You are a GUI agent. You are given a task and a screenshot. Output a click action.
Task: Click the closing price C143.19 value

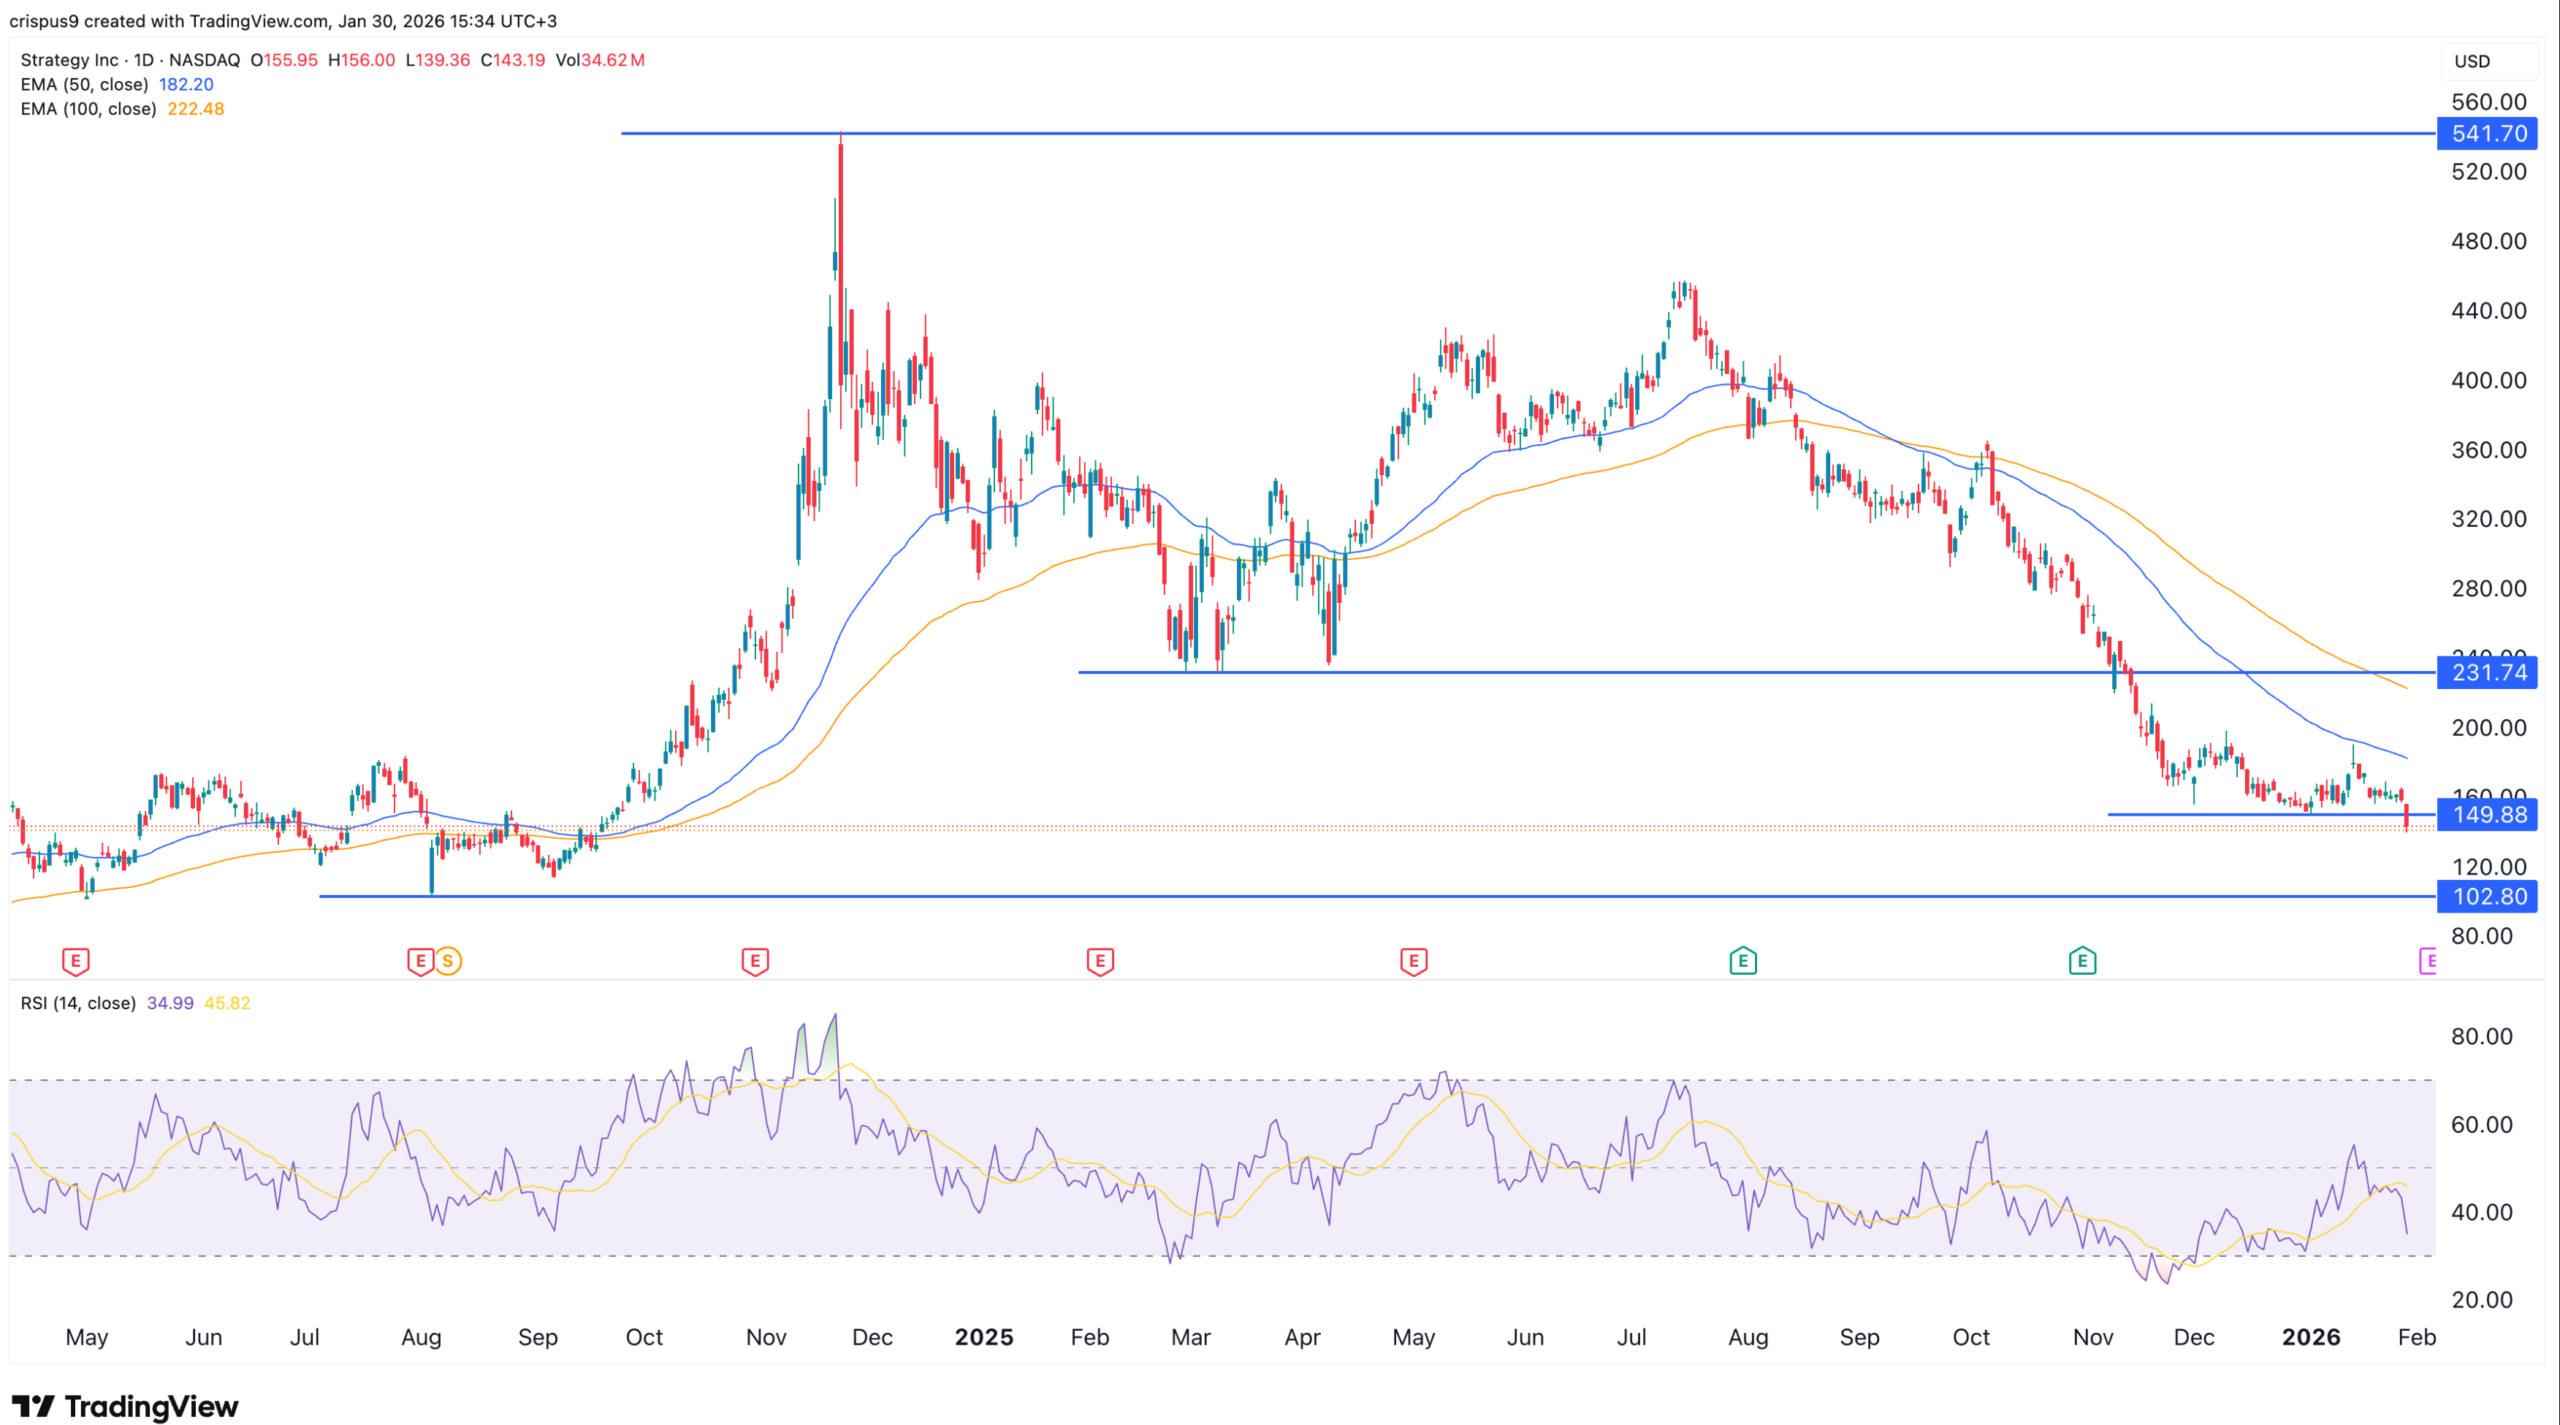coord(513,60)
